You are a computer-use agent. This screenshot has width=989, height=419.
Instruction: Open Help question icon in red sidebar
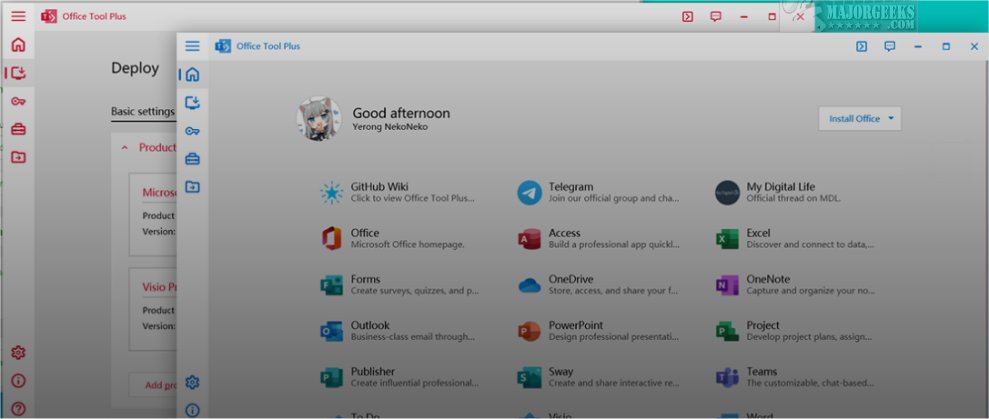point(18,409)
